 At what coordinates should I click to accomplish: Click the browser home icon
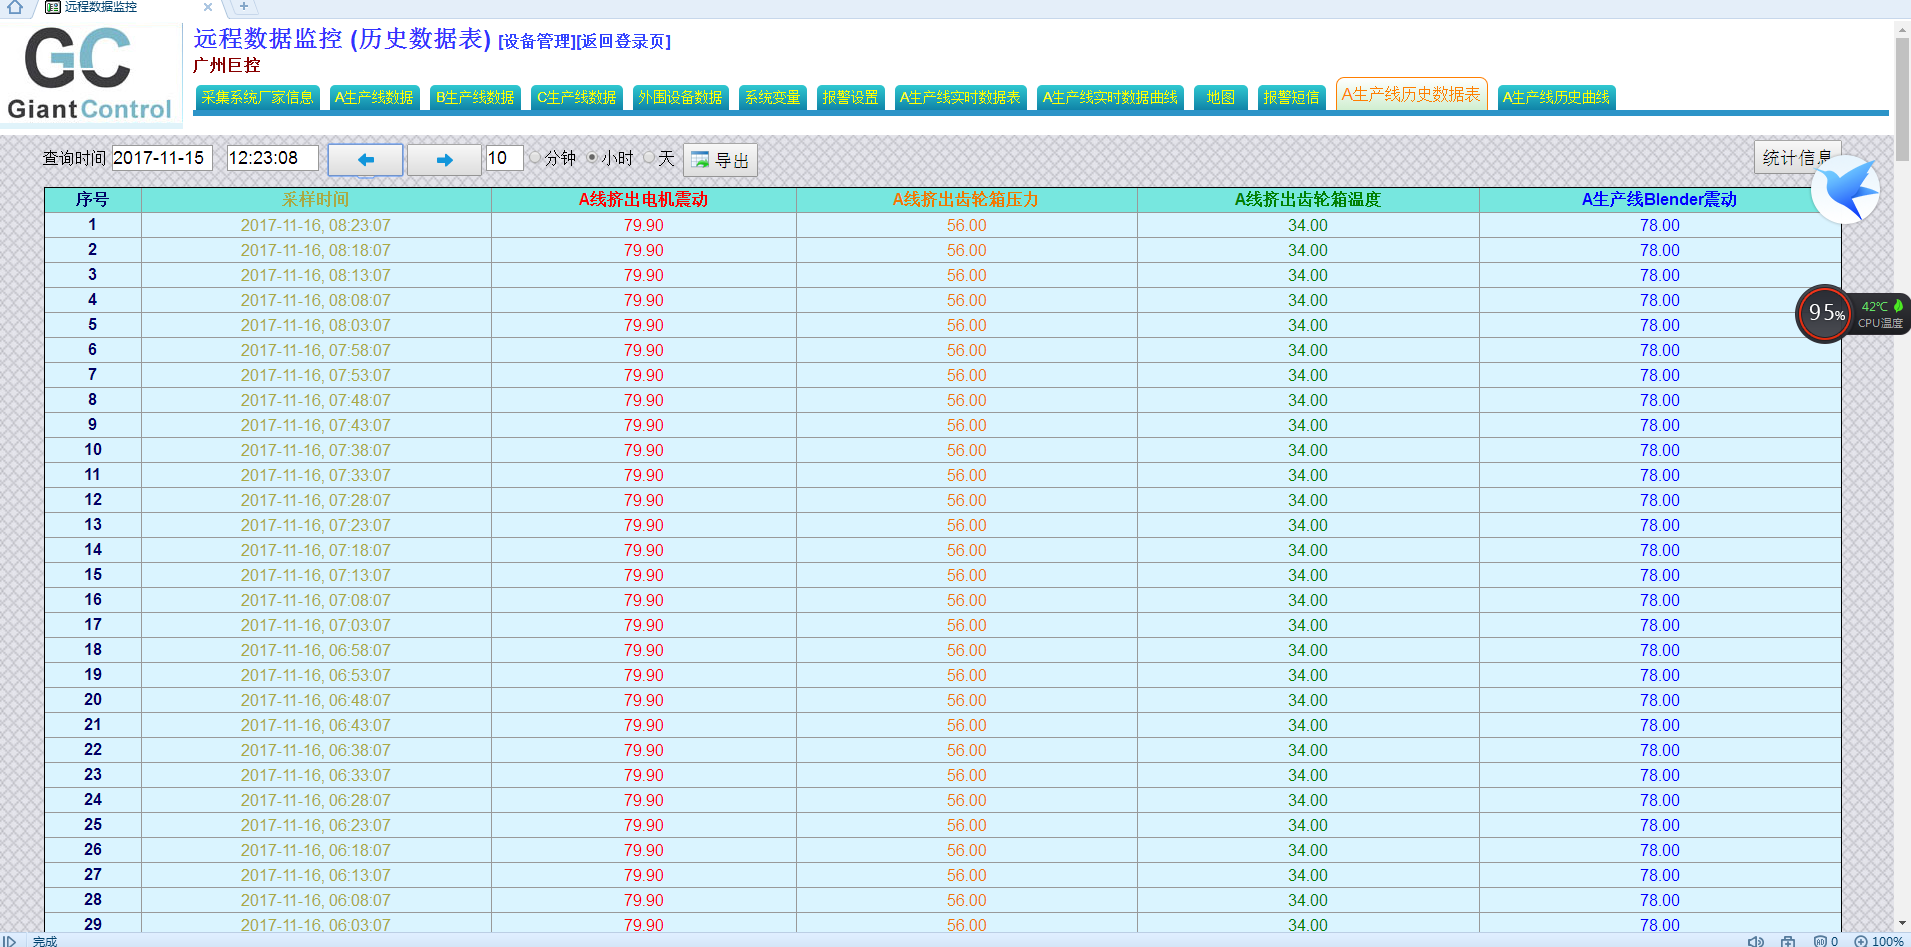point(15,7)
